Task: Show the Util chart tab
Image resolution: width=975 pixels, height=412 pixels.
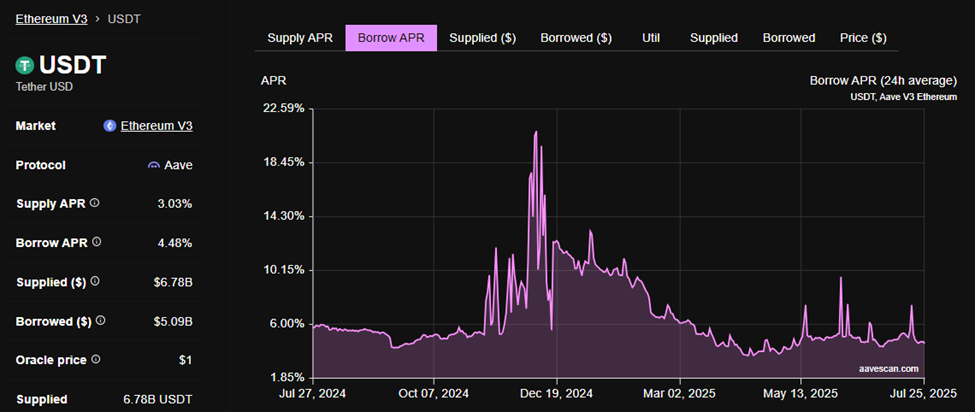Action: tap(650, 38)
